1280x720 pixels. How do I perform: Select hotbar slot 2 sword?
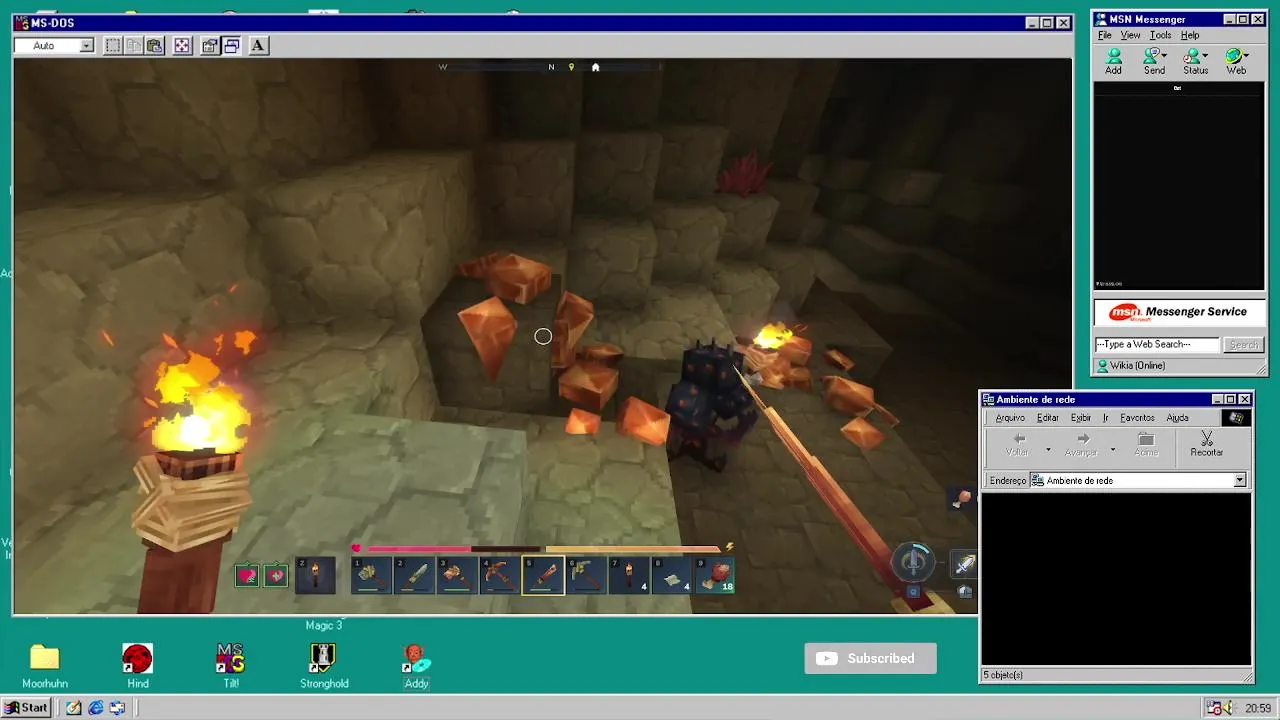pyautogui.click(x=414, y=575)
